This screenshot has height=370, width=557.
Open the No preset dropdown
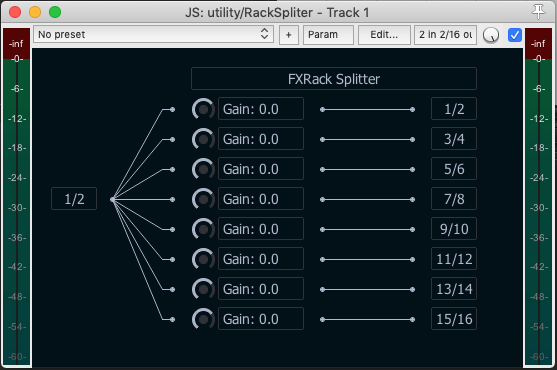coord(153,34)
